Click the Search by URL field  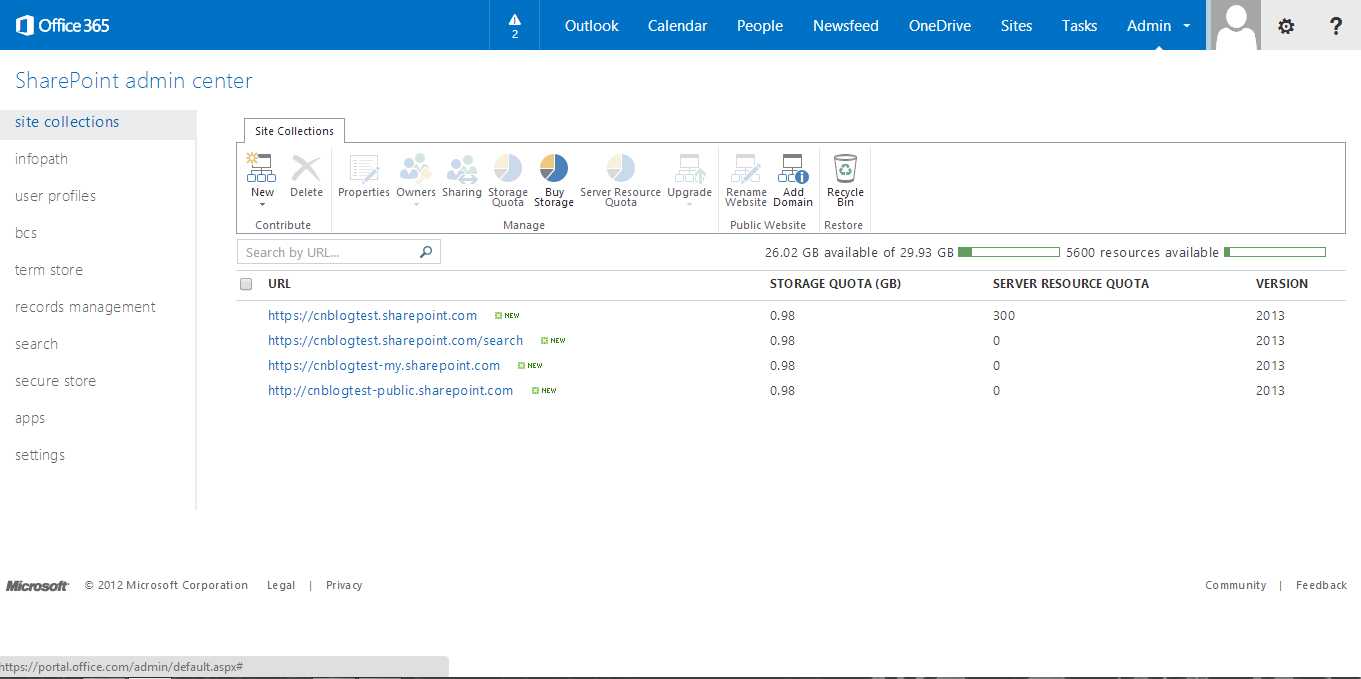[x=328, y=252]
